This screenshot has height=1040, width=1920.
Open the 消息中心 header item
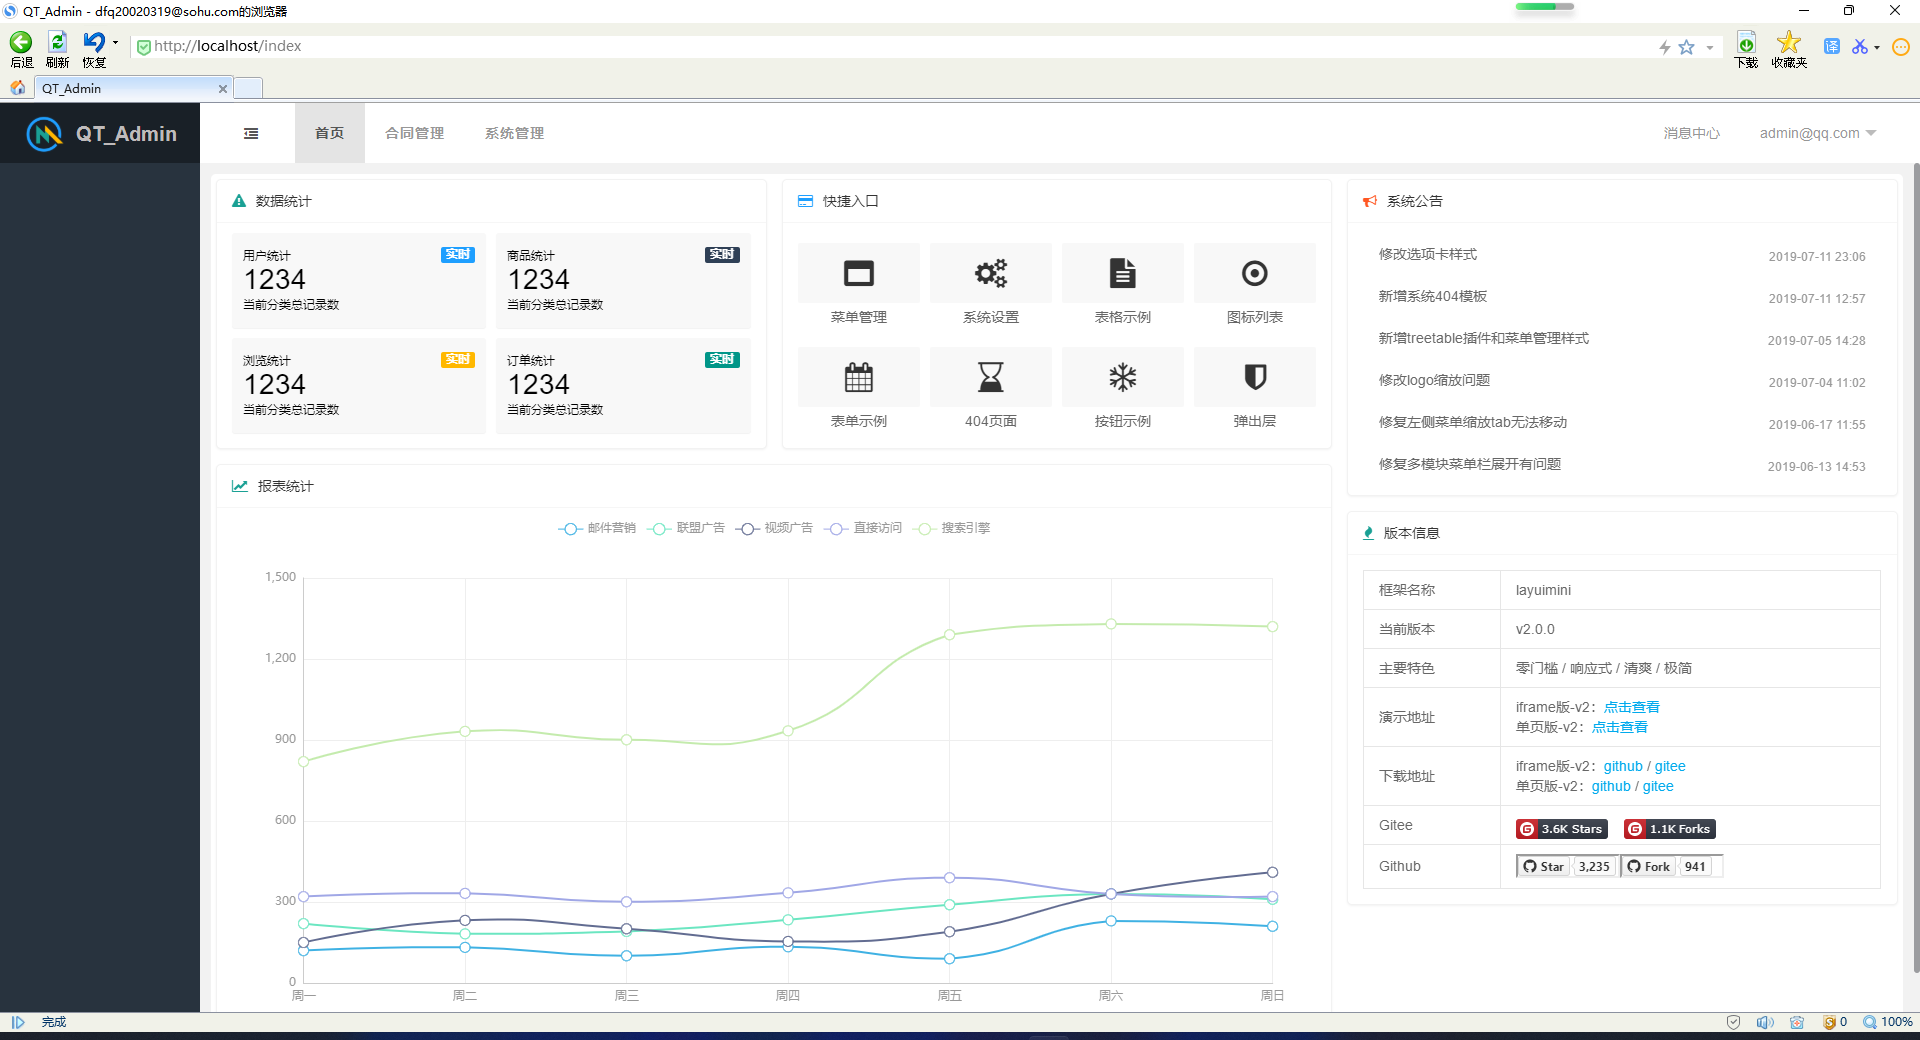click(1691, 133)
